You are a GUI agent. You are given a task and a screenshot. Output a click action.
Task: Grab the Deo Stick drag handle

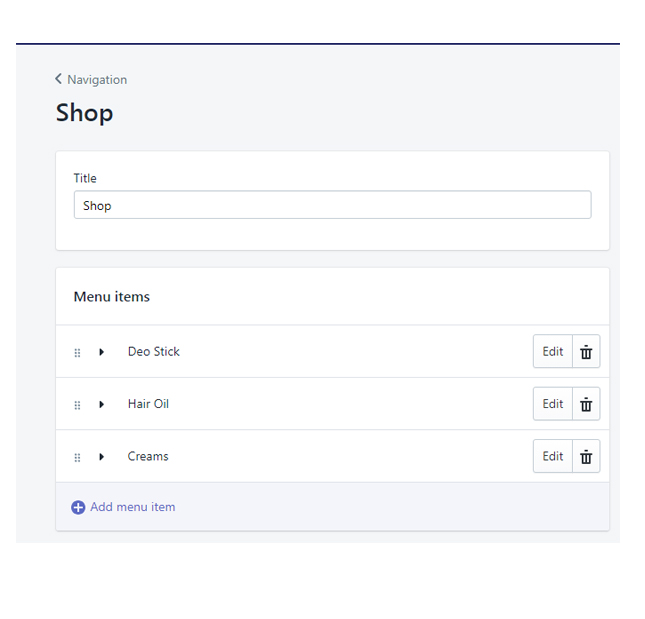pyautogui.click(x=78, y=352)
